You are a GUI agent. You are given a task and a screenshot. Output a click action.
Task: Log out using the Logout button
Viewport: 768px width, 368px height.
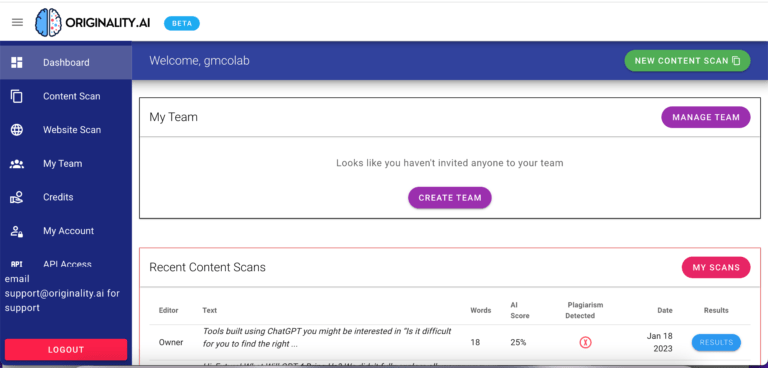coord(66,350)
